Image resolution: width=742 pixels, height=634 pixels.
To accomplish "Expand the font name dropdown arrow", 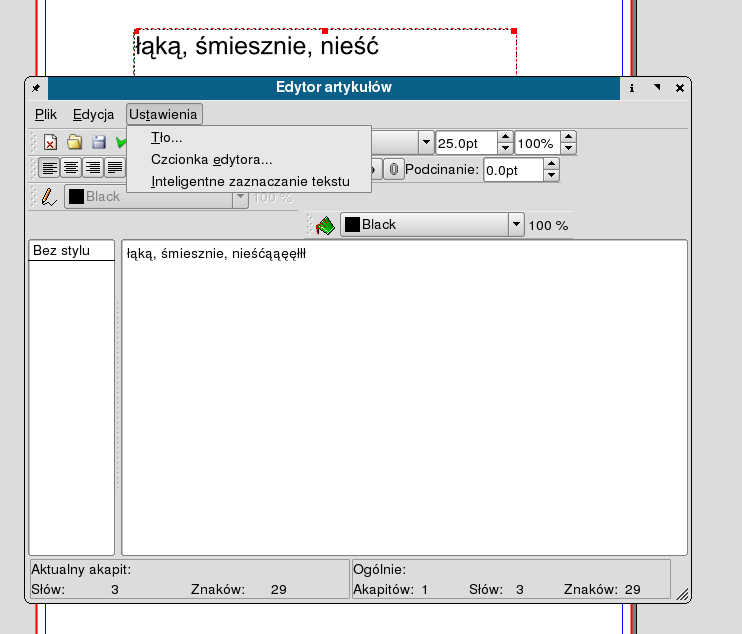I will click(x=426, y=143).
